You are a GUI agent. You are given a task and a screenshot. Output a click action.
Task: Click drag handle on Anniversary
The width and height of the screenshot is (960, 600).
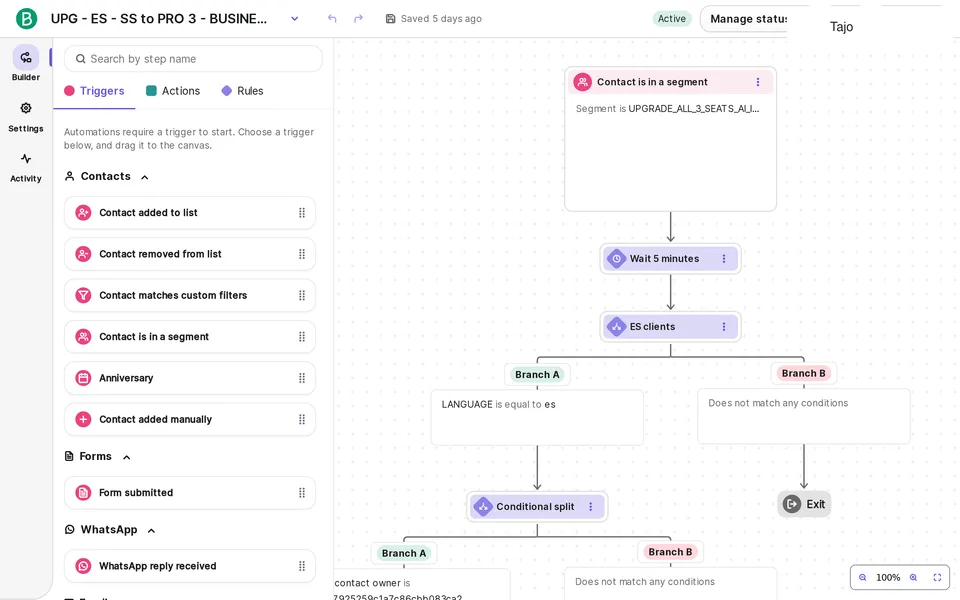click(x=302, y=378)
